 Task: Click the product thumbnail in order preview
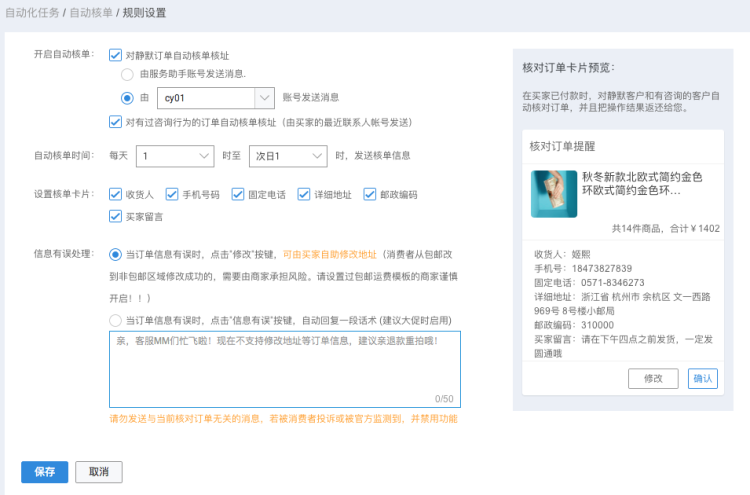point(552,194)
